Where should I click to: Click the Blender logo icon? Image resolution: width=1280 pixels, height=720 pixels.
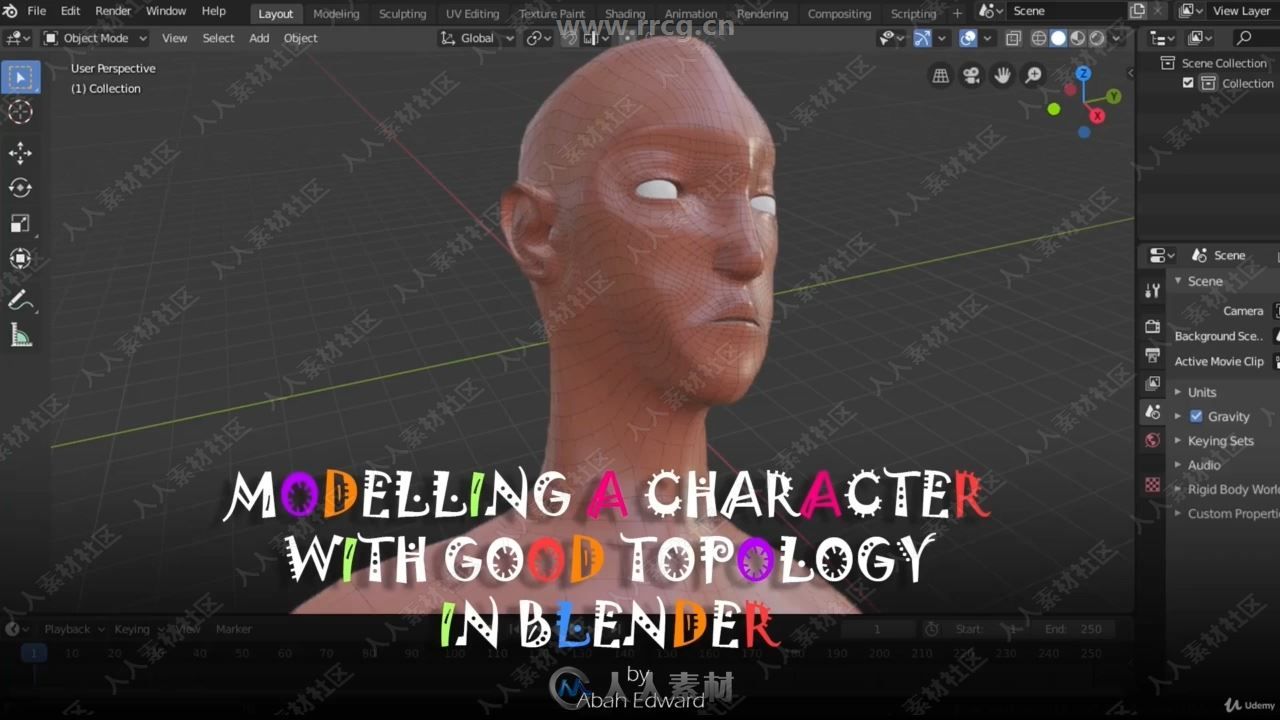(x=10, y=11)
